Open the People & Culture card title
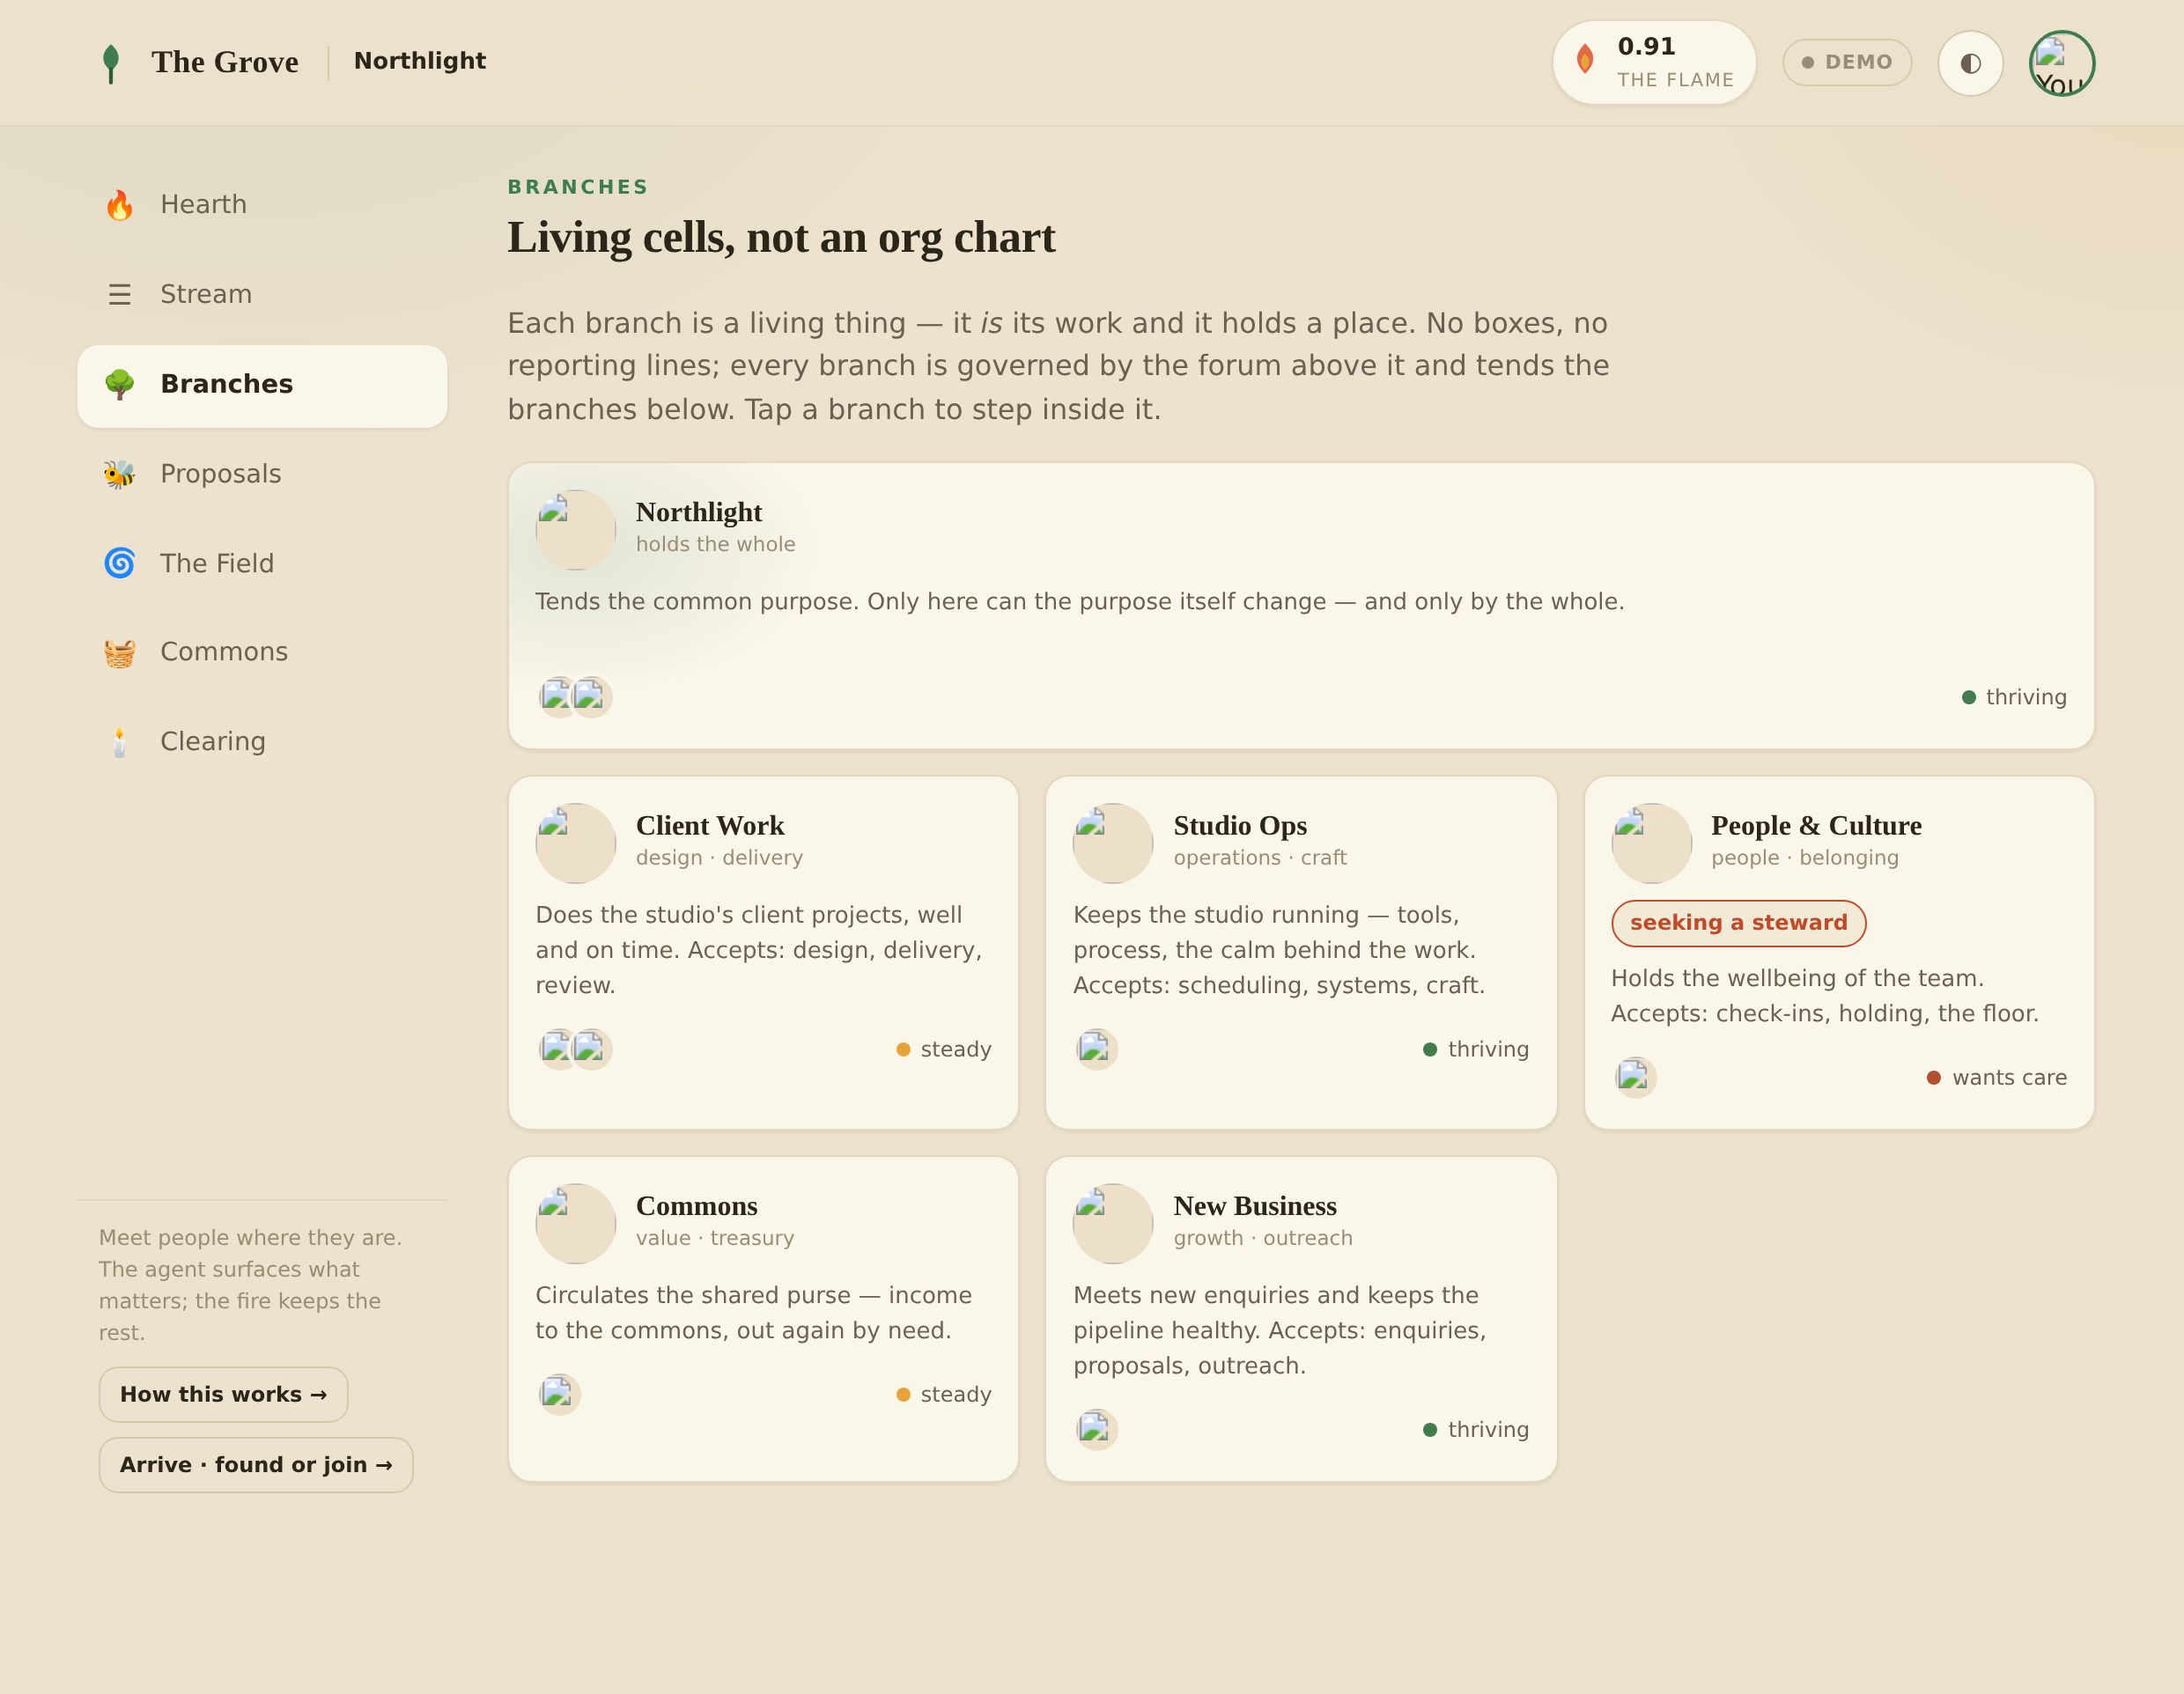This screenshot has width=2184, height=1694. [1816, 826]
